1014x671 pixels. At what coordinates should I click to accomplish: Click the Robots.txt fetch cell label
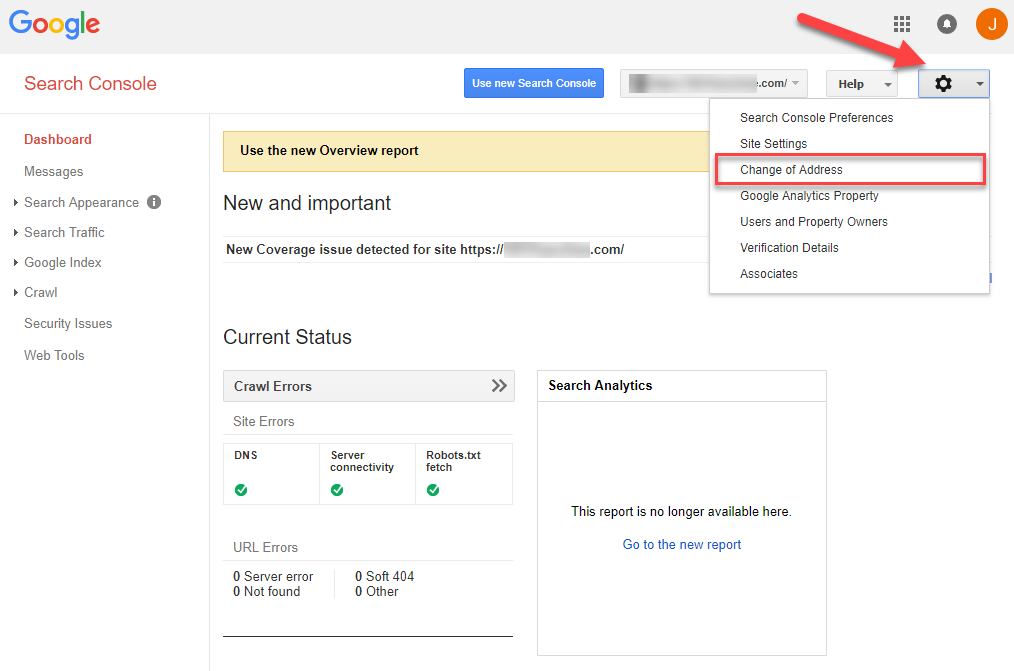pos(453,461)
